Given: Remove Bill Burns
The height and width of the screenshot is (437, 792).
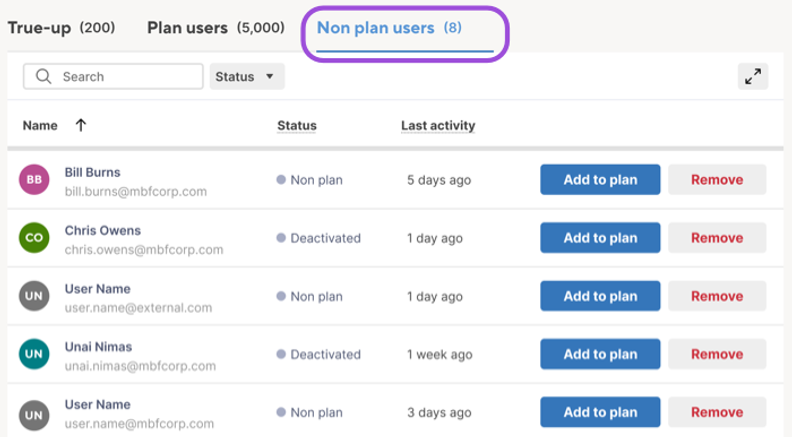Looking at the screenshot, I should click(717, 179).
